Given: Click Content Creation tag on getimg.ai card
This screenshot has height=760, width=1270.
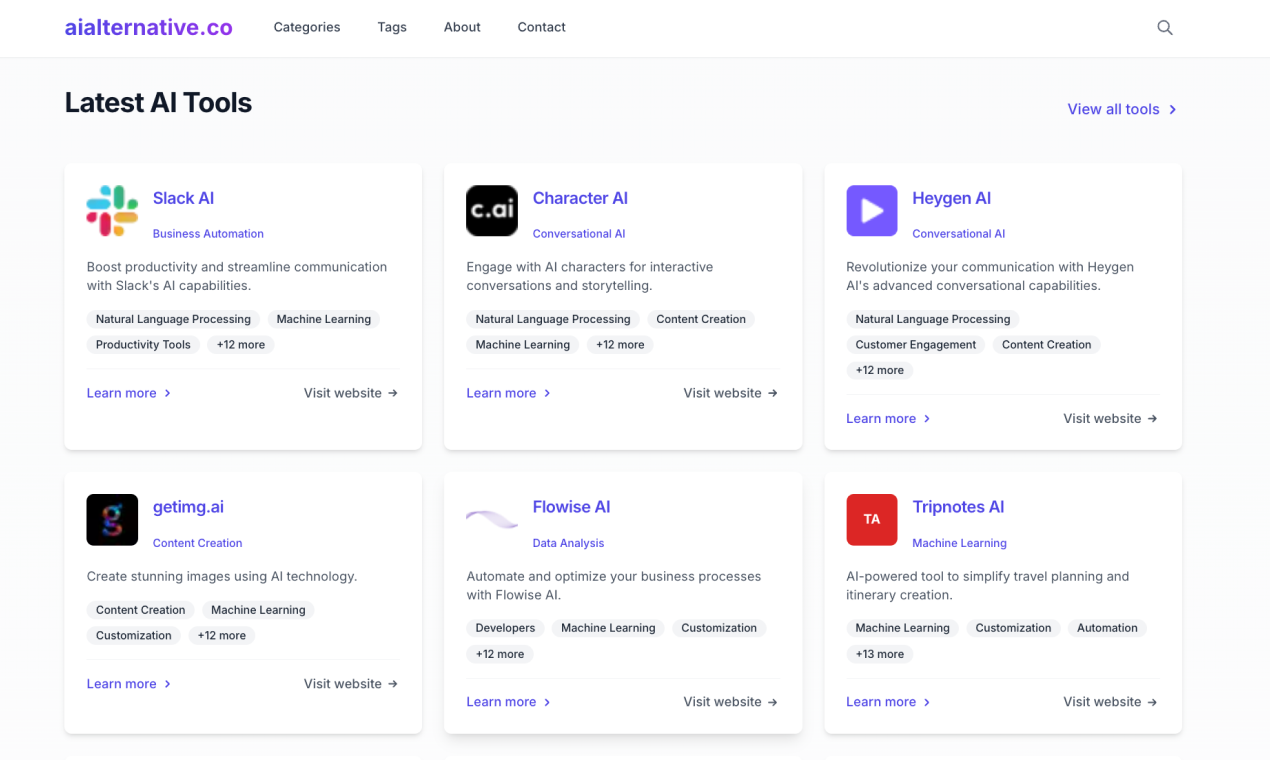Looking at the screenshot, I should click(141, 610).
